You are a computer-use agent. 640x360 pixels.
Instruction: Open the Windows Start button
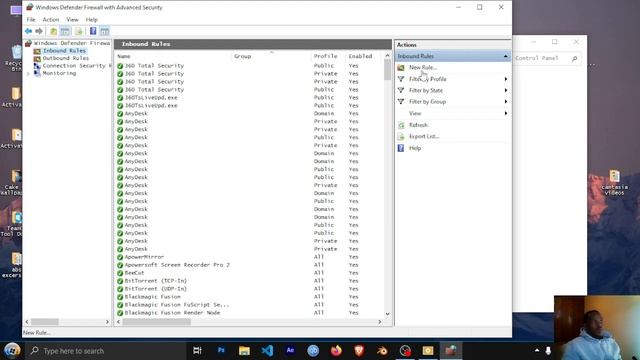point(12,351)
